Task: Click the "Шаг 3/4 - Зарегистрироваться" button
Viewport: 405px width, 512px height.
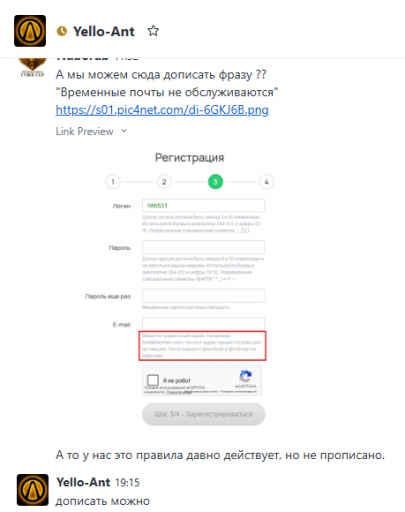Action: coord(204,414)
